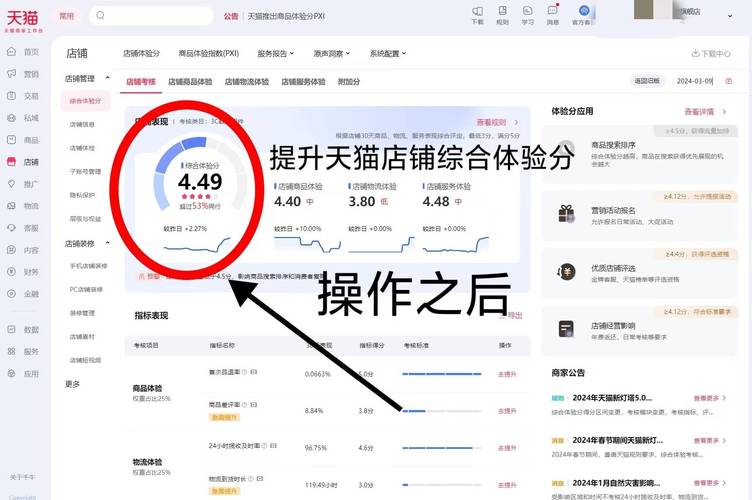Click the date field 2024-03-09
Screen dimensions: 752x500
click(x=695, y=81)
